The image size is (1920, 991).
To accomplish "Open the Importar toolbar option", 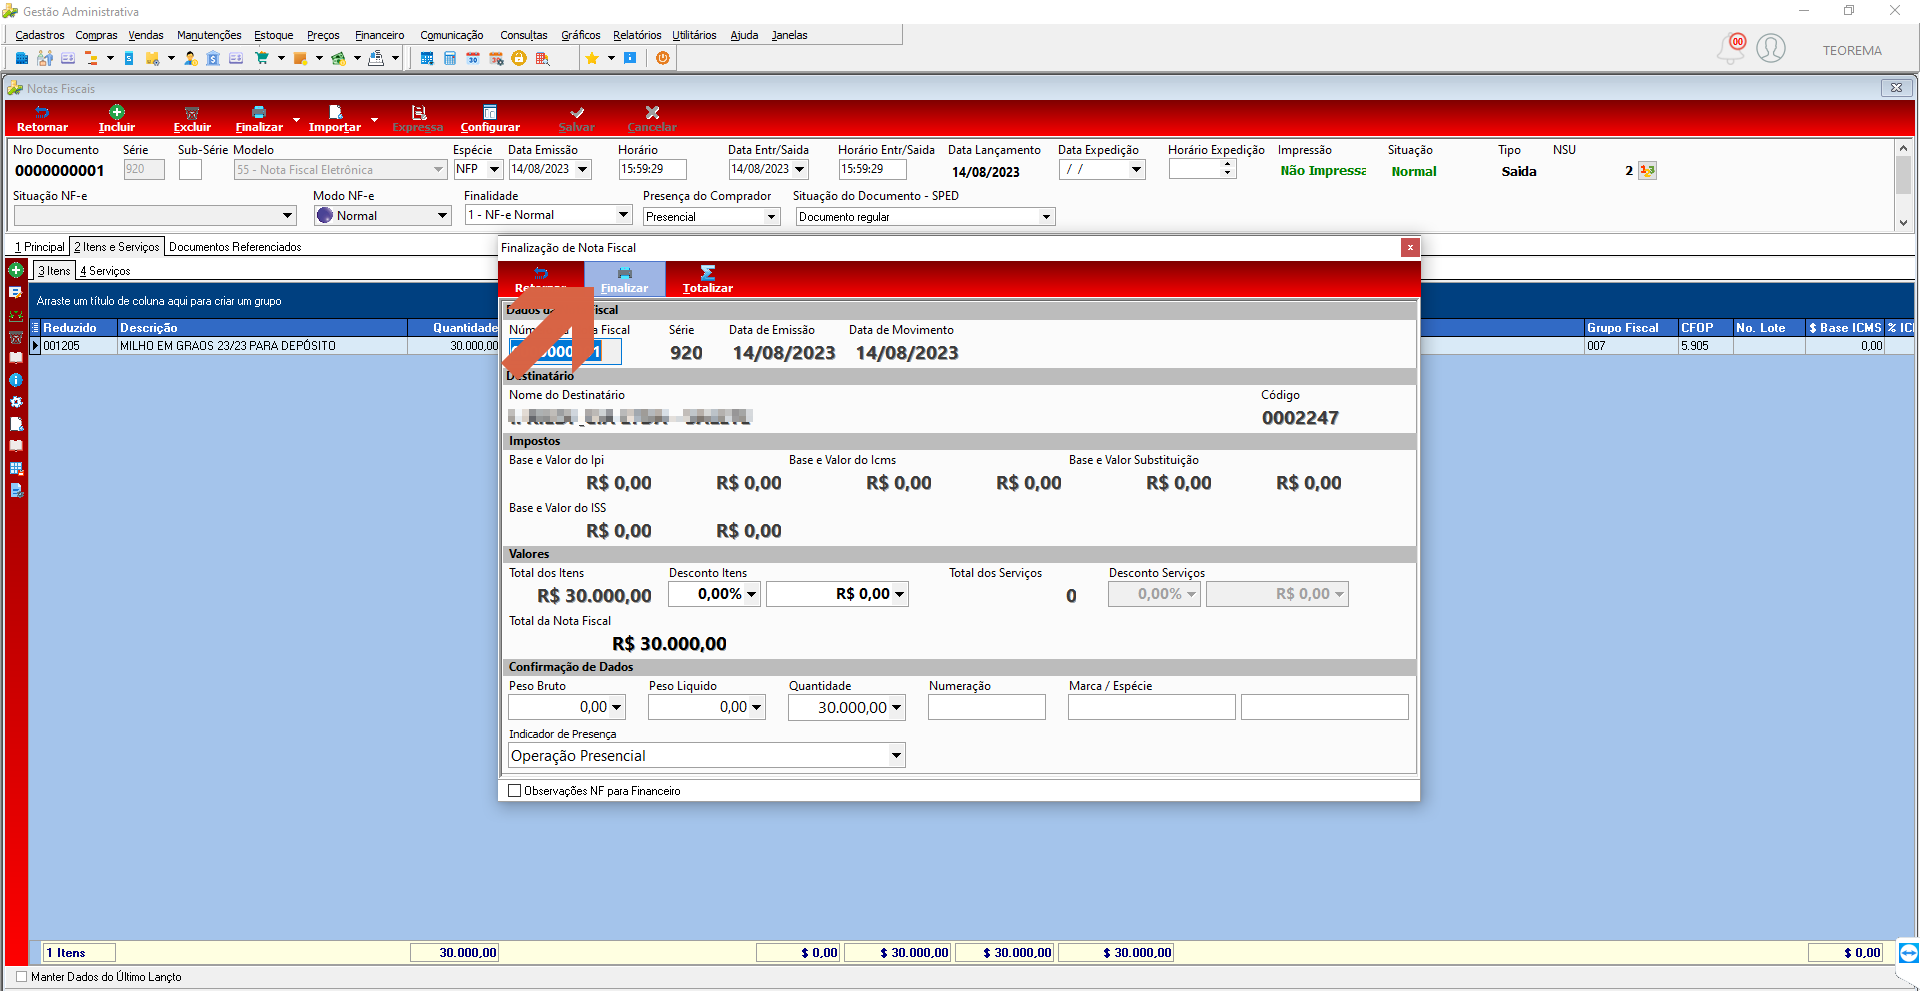I will tap(335, 119).
